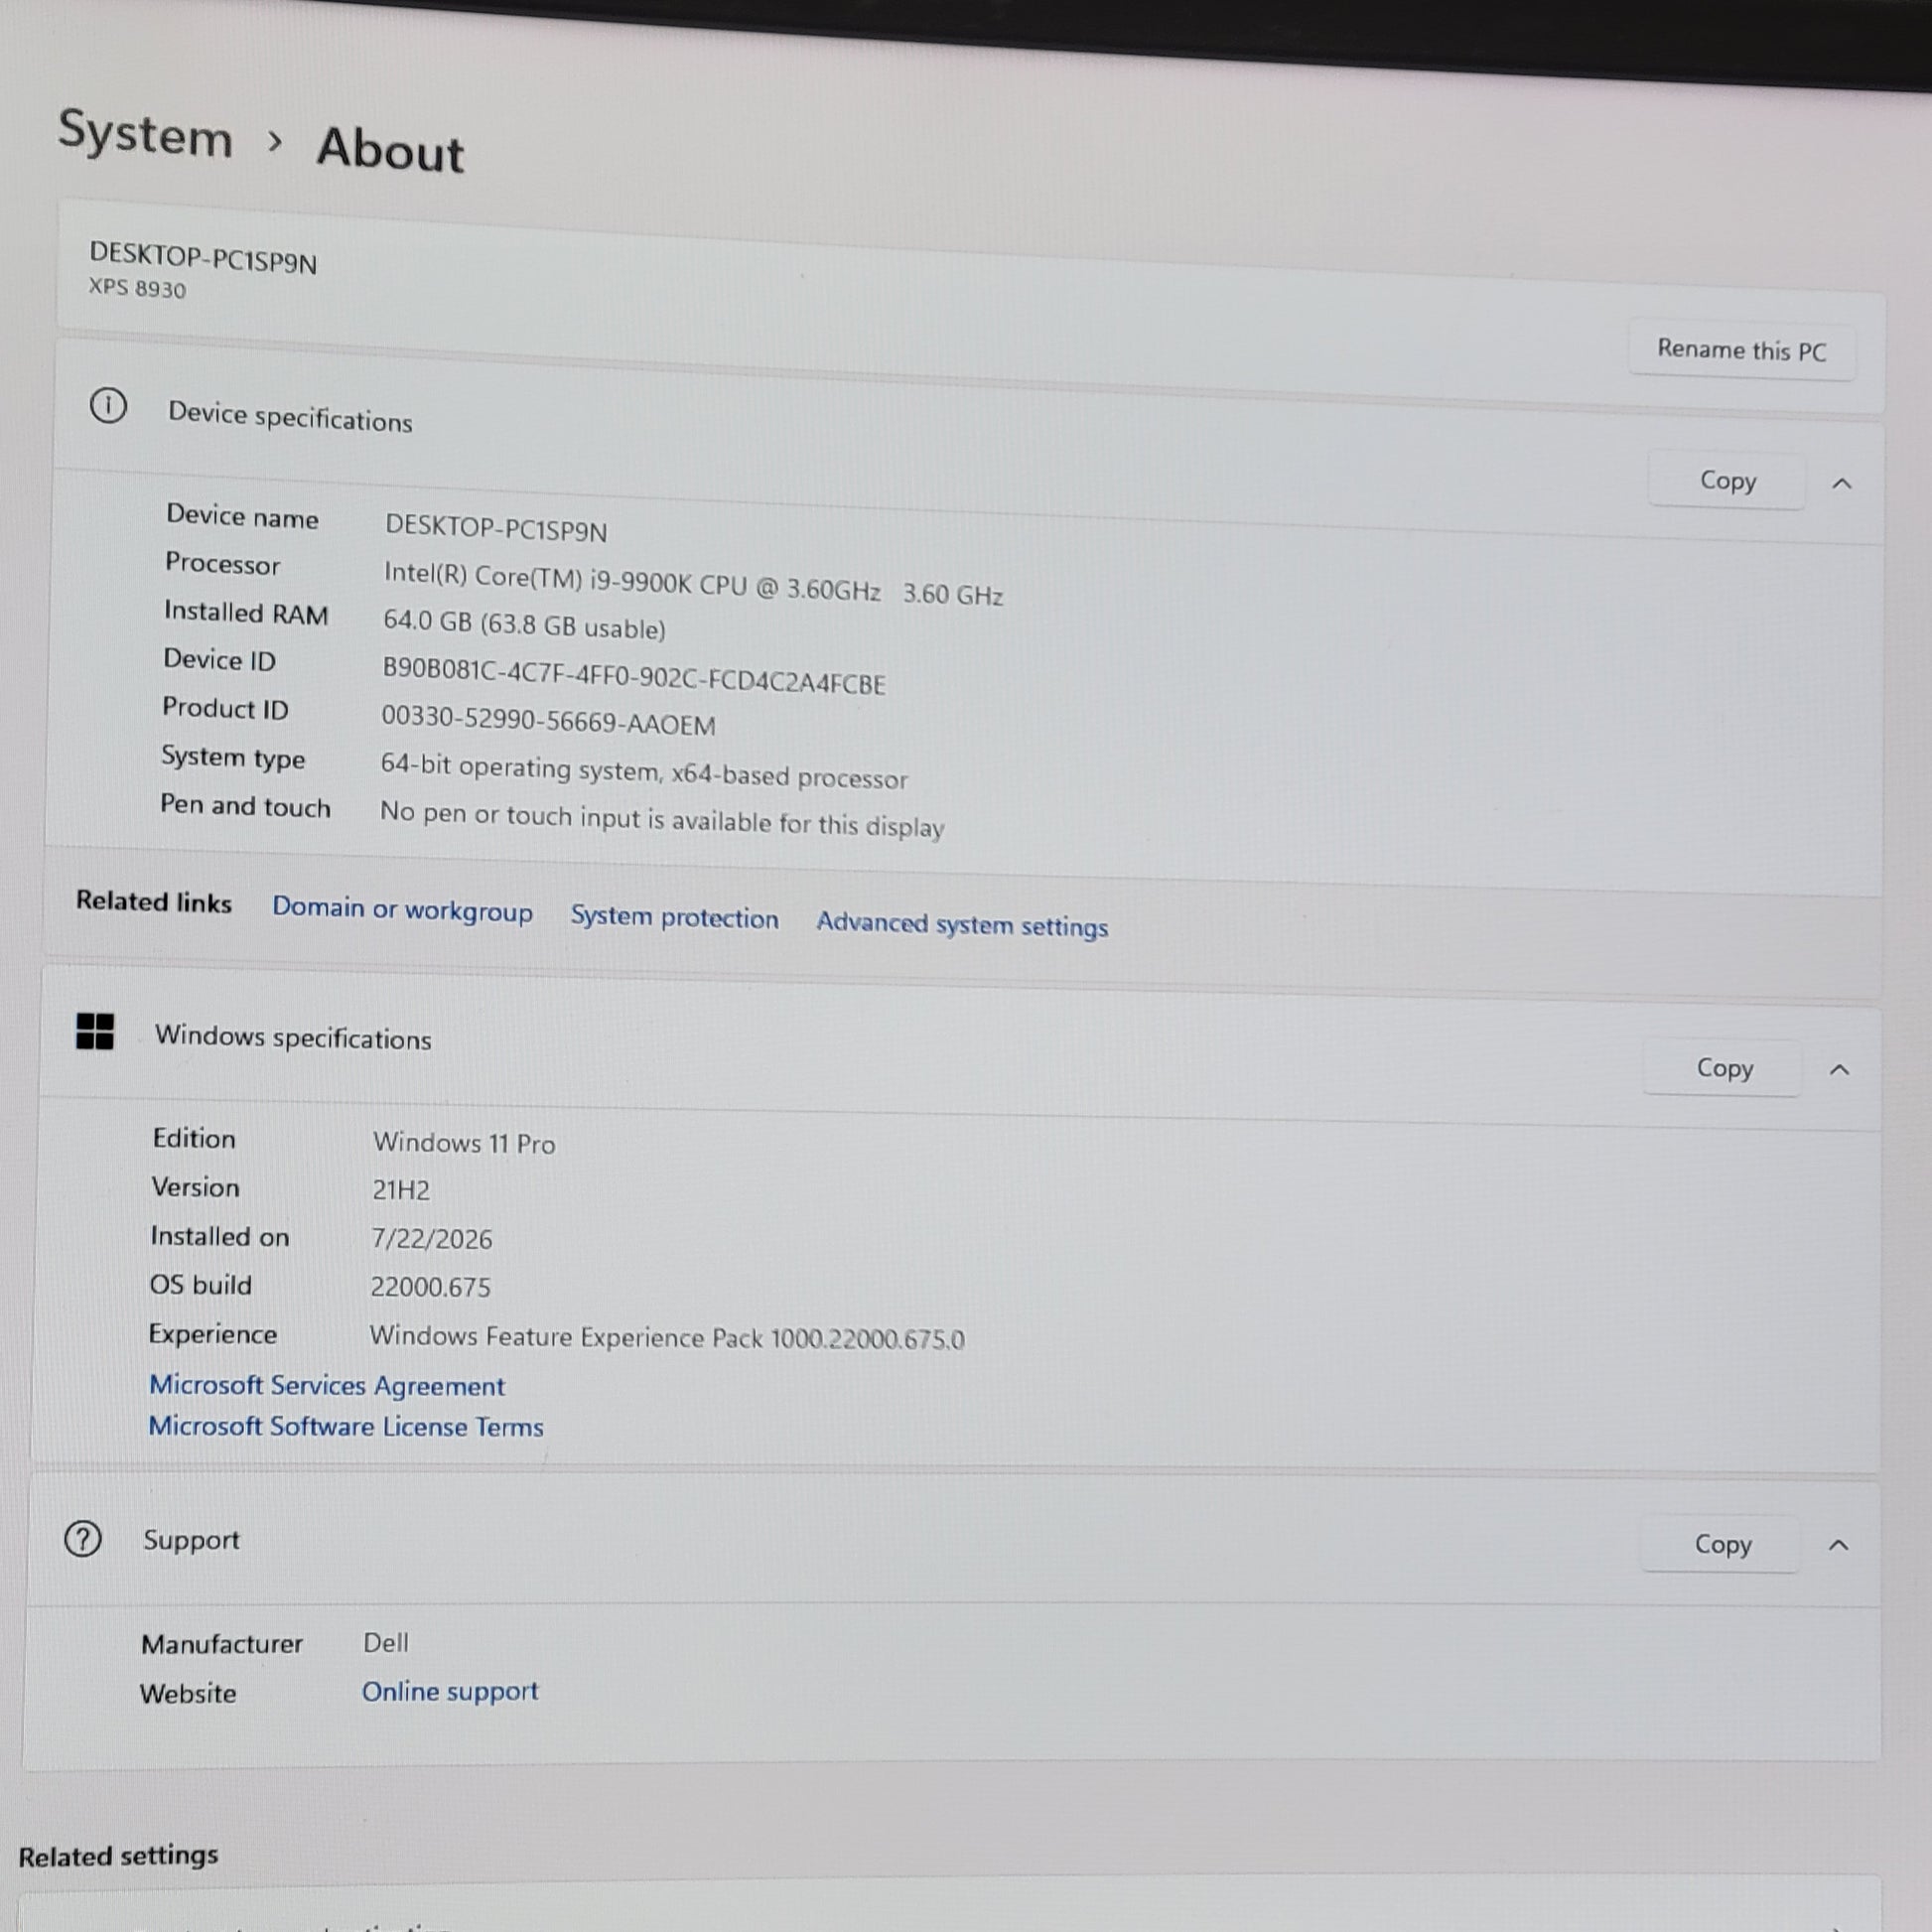Viewport: 1932px width, 1932px height.
Task: Click the Installed RAM label
Action: click(246, 613)
